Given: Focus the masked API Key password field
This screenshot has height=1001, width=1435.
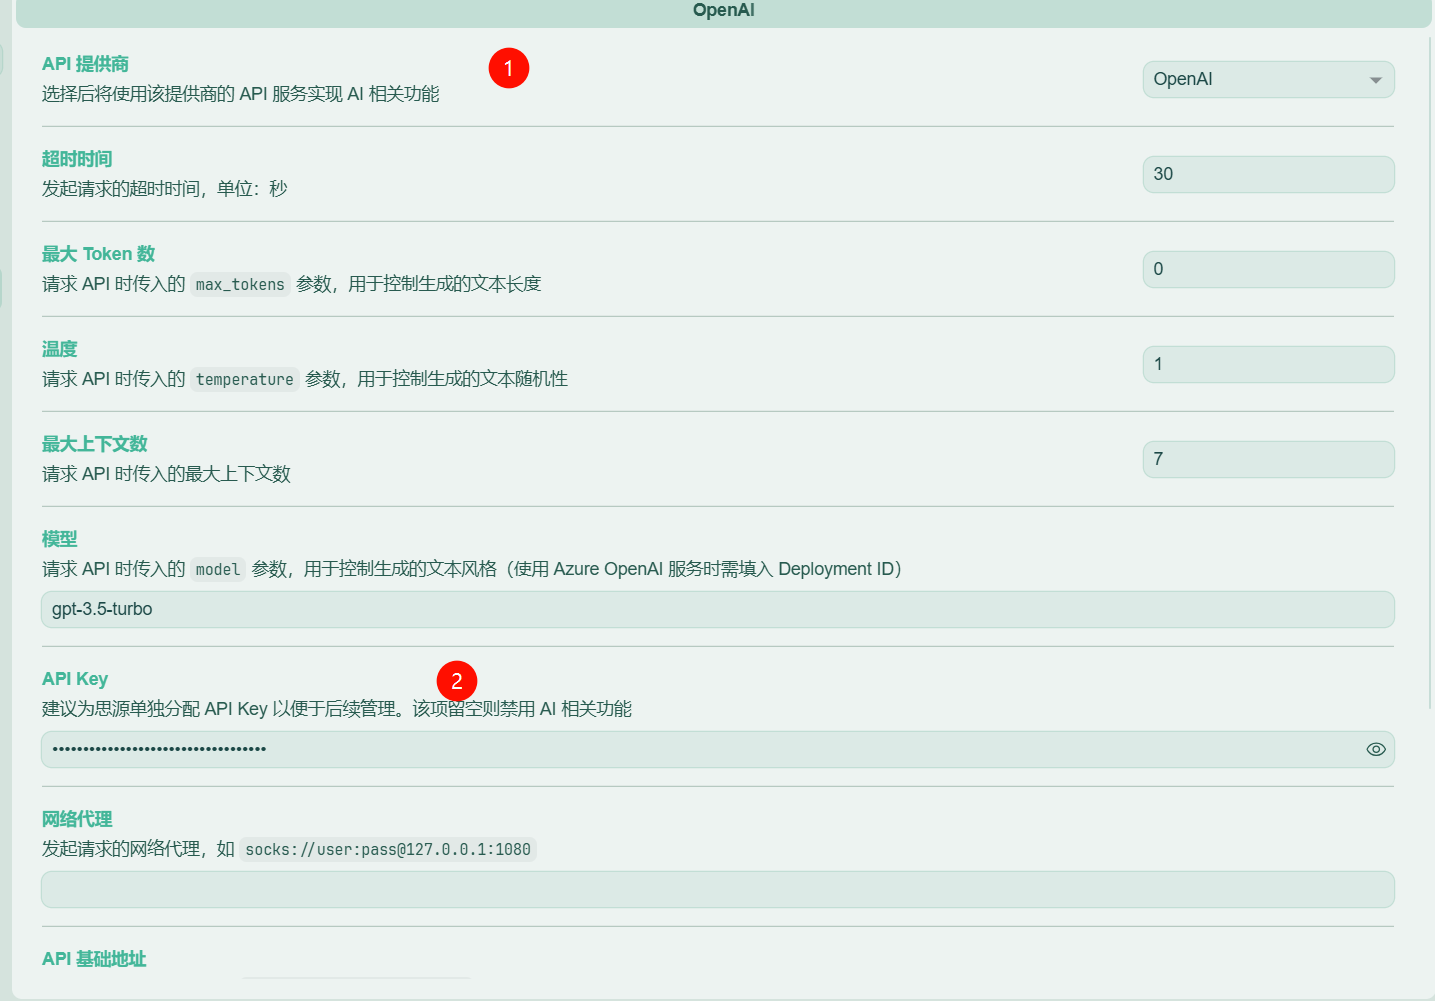Looking at the screenshot, I should [717, 749].
